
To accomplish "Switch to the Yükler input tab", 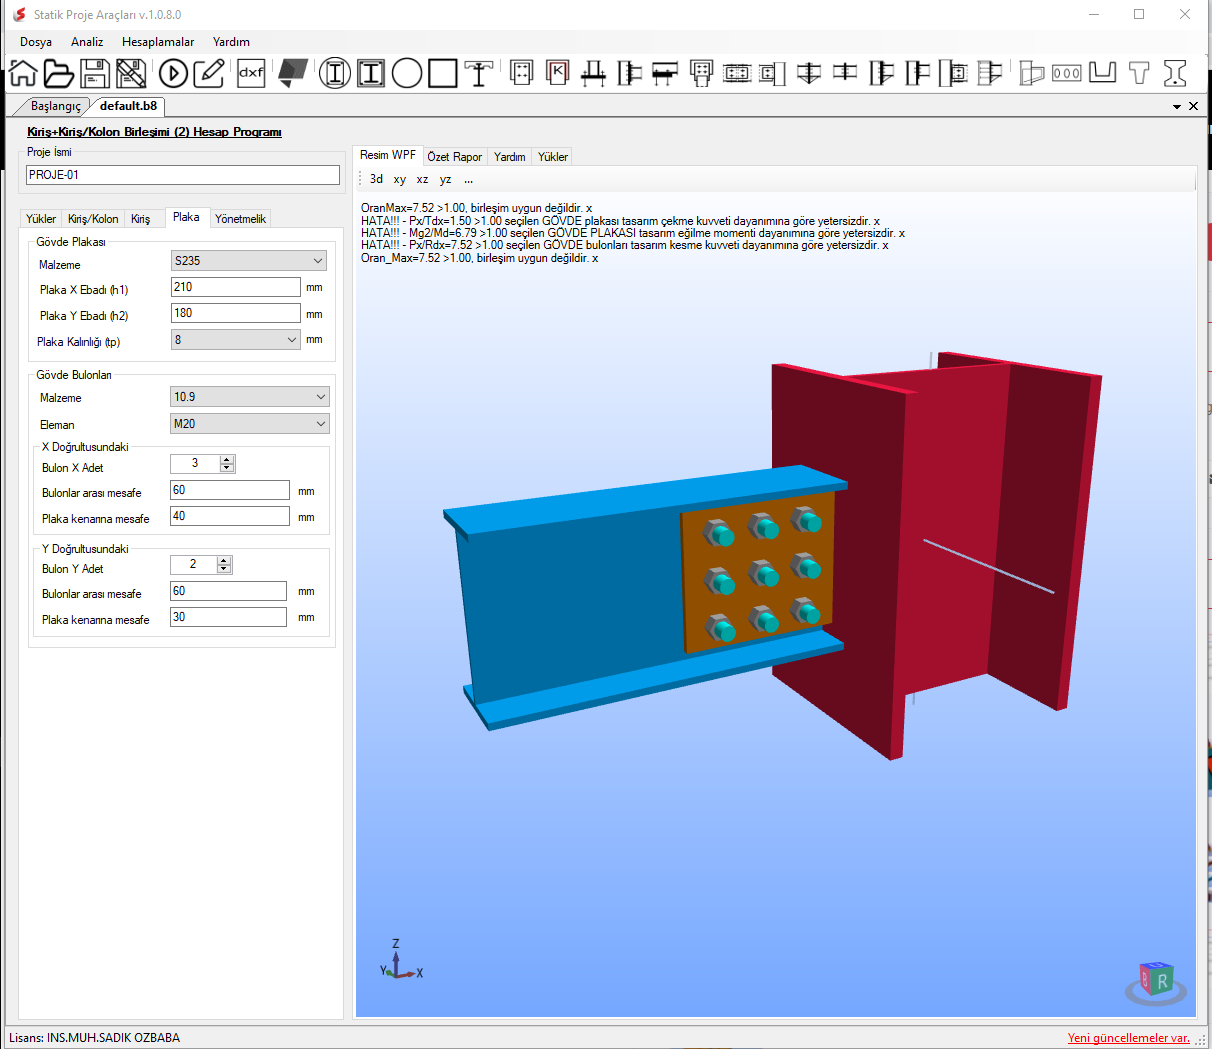I will click(x=41, y=219).
